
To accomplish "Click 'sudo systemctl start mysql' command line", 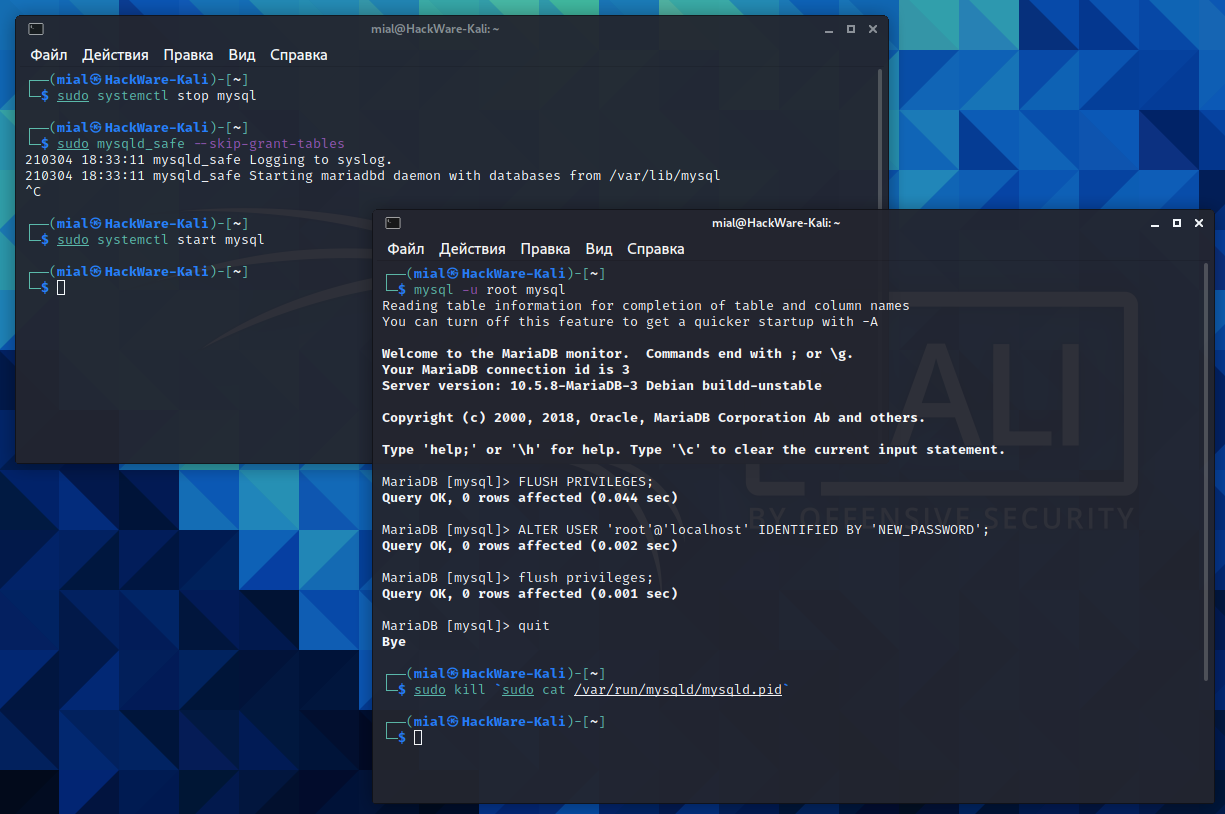I will [x=161, y=240].
